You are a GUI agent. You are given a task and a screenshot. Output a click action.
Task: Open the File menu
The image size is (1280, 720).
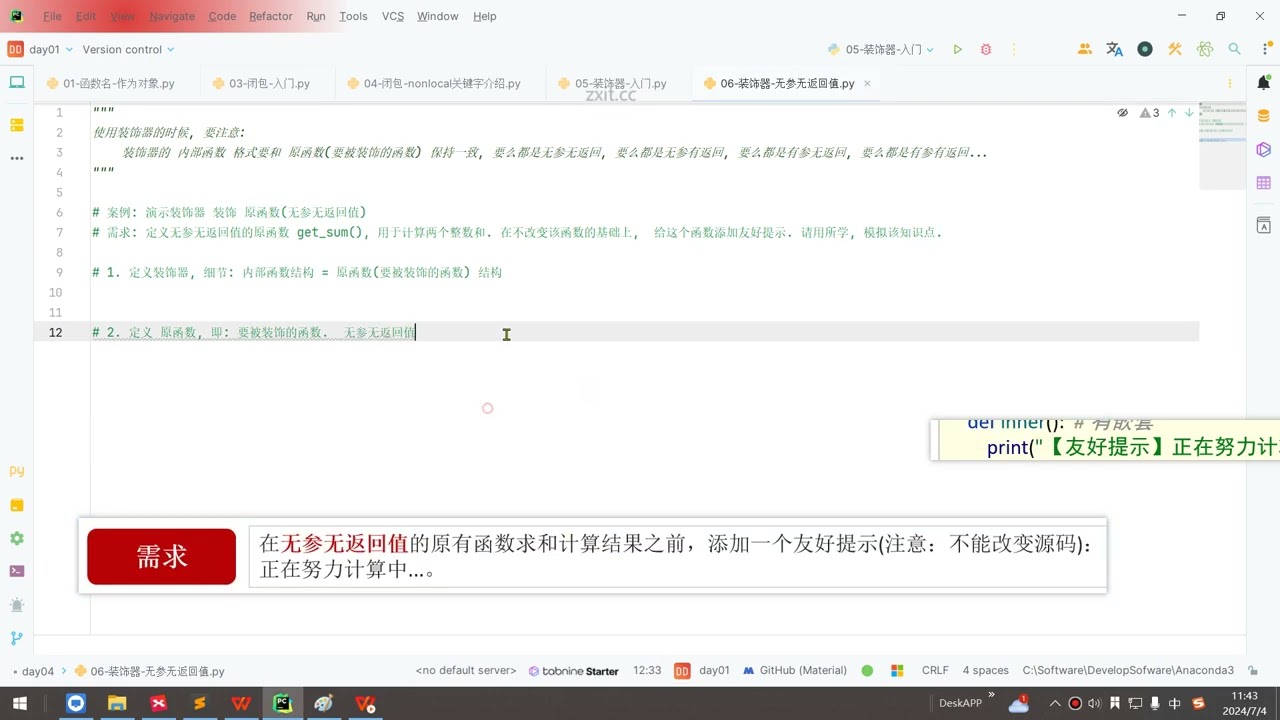52,16
